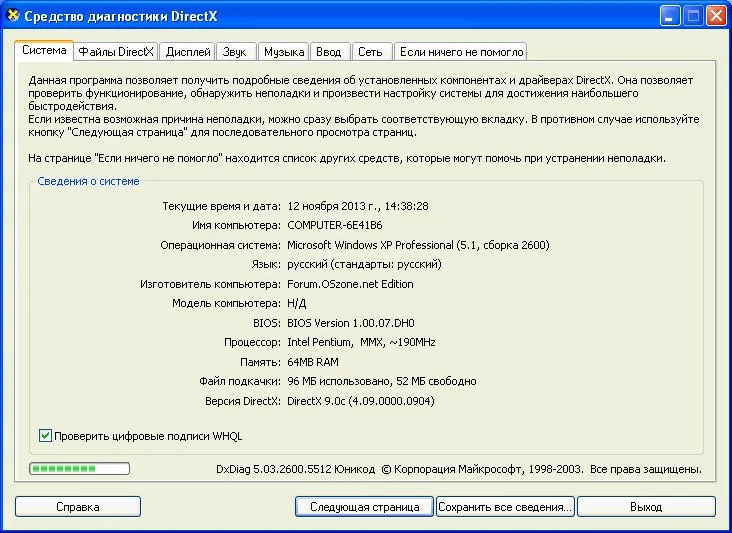
Task: Click the русский language value
Action: point(364,265)
